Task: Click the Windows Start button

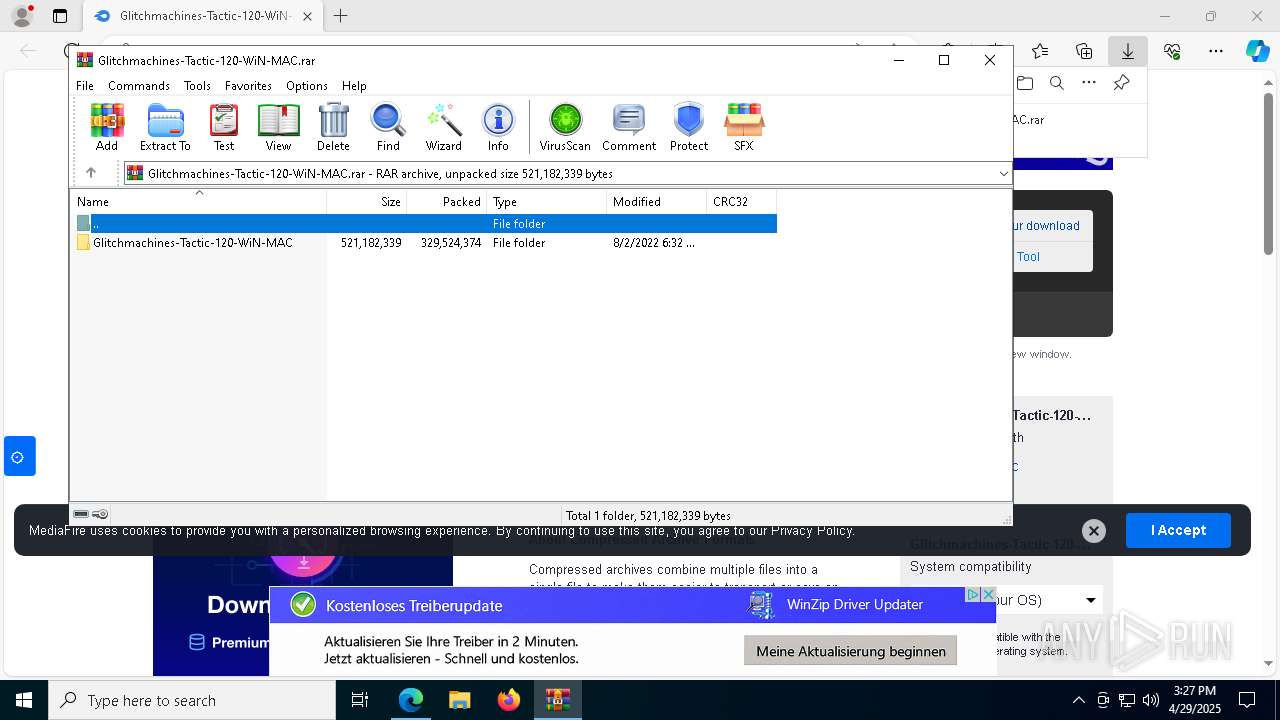Action: click(24, 700)
